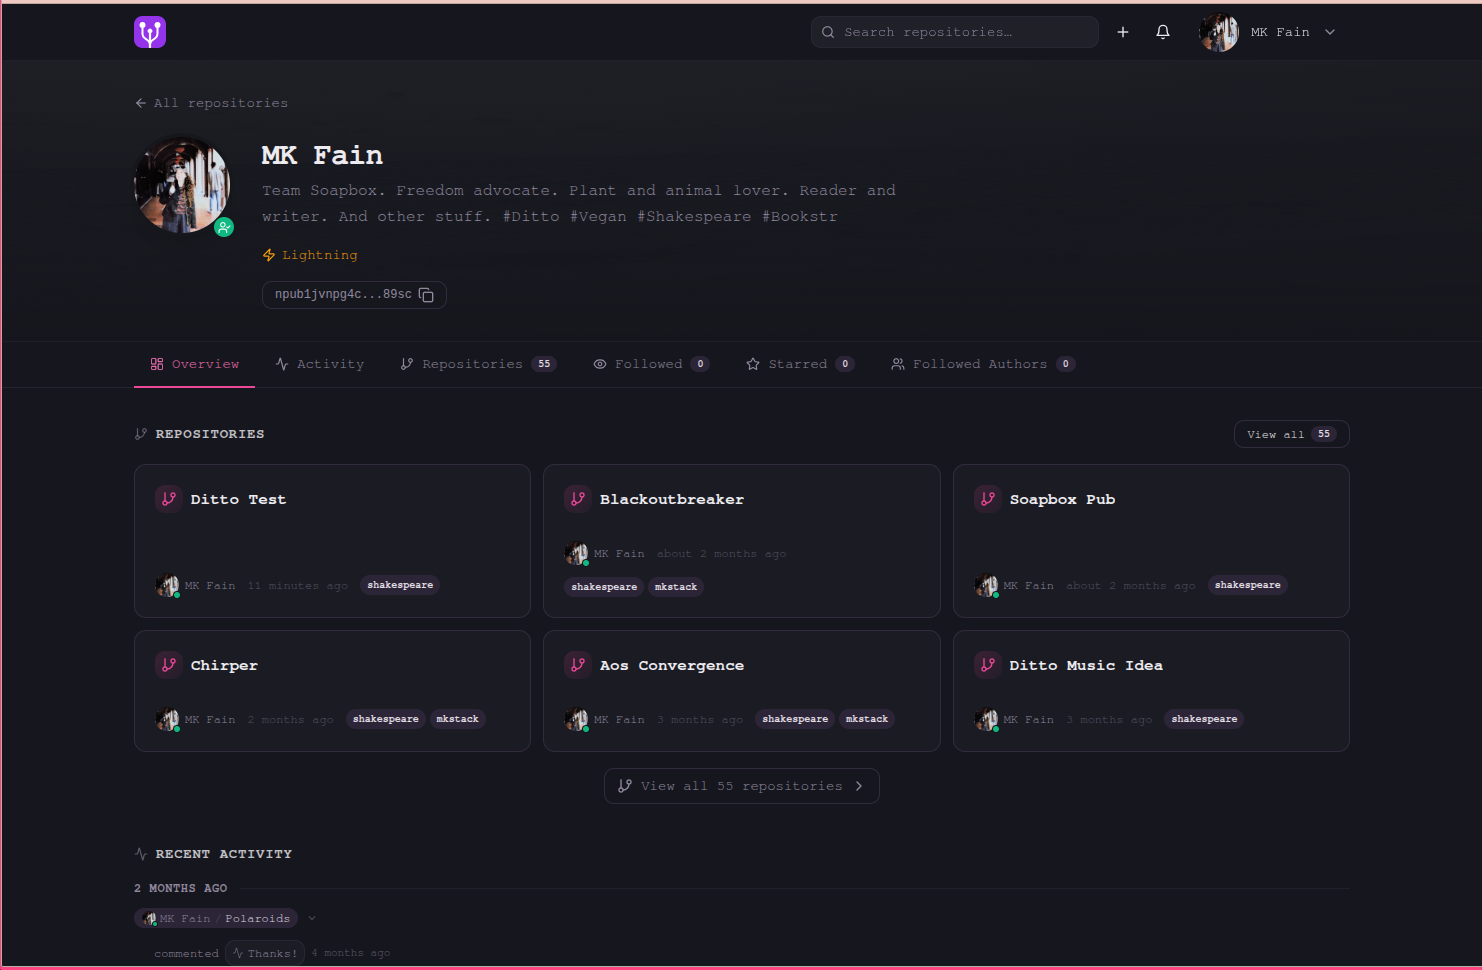The height and width of the screenshot is (970, 1482).
Task: Switch to the Overview tab
Action: pos(195,364)
